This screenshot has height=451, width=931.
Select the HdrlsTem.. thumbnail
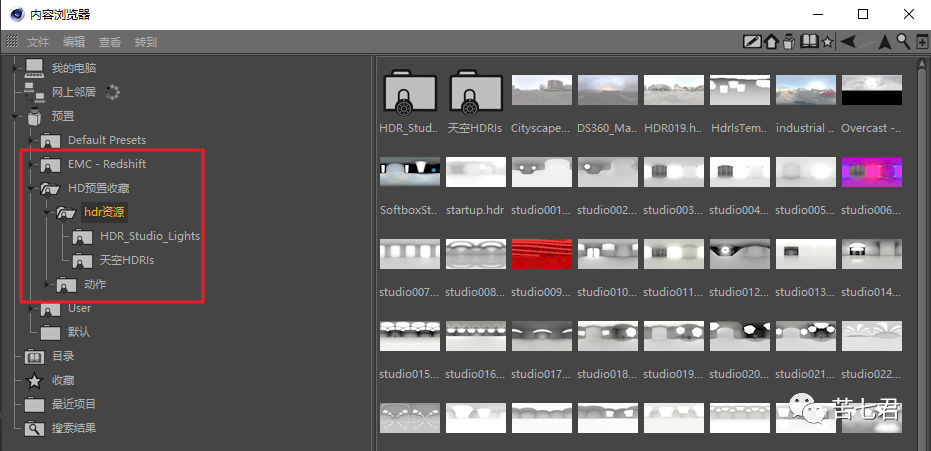[740, 90]
